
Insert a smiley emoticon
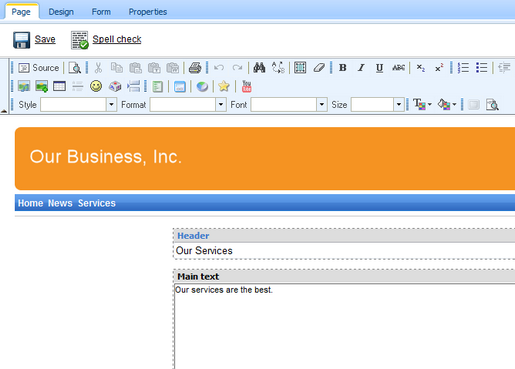[96, 86]
